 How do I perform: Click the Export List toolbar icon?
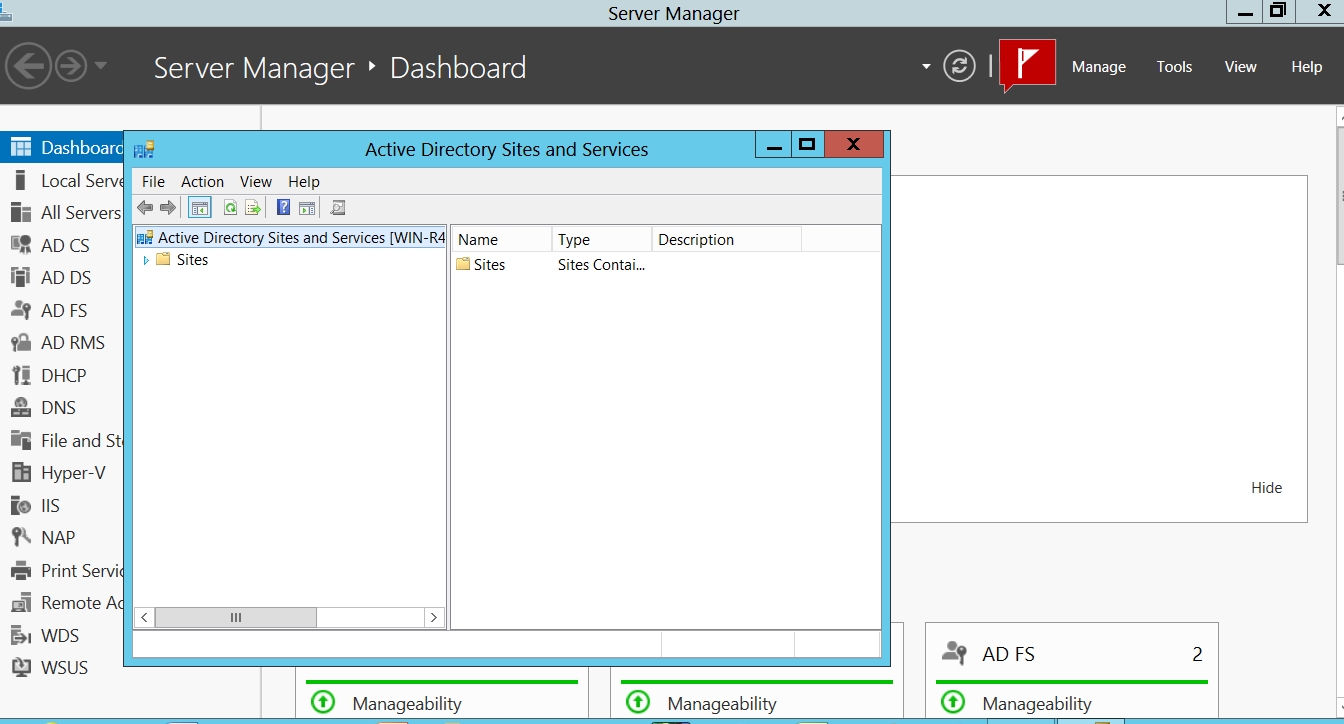pyautogui.click(x=253, y=208)
